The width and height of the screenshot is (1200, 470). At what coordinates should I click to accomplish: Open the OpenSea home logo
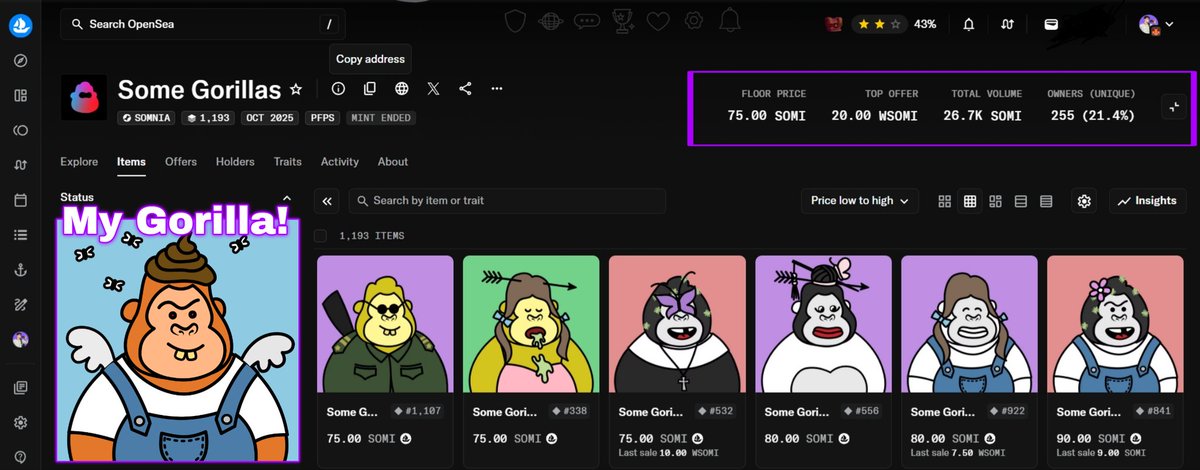click(x=20, y=25)
